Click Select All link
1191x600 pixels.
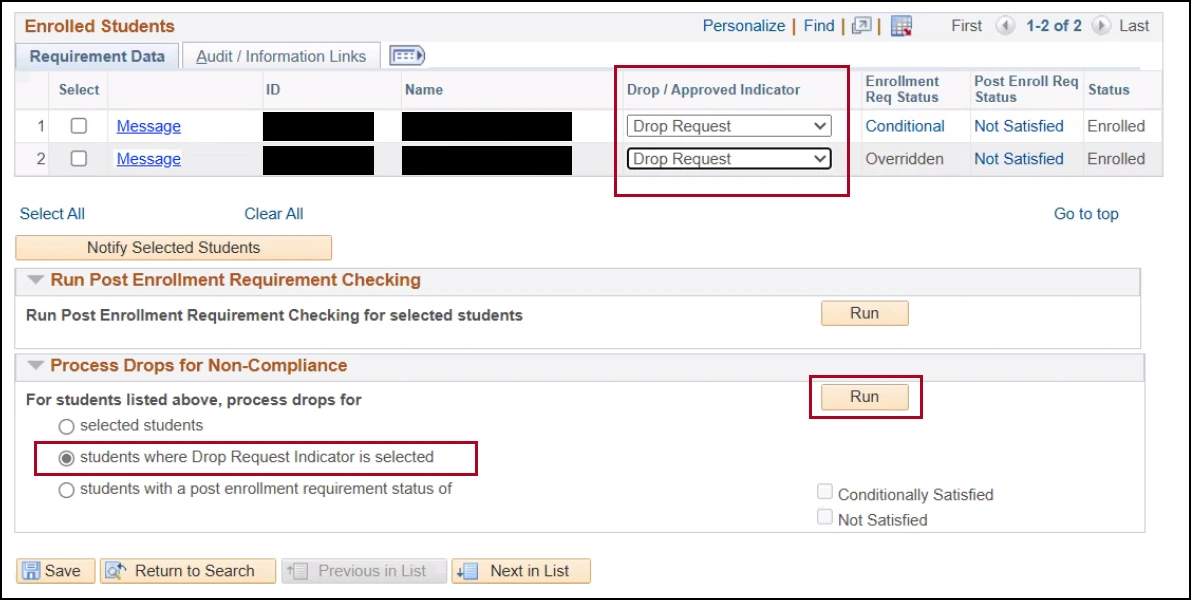pyautogui.click(x=52, y=214)
